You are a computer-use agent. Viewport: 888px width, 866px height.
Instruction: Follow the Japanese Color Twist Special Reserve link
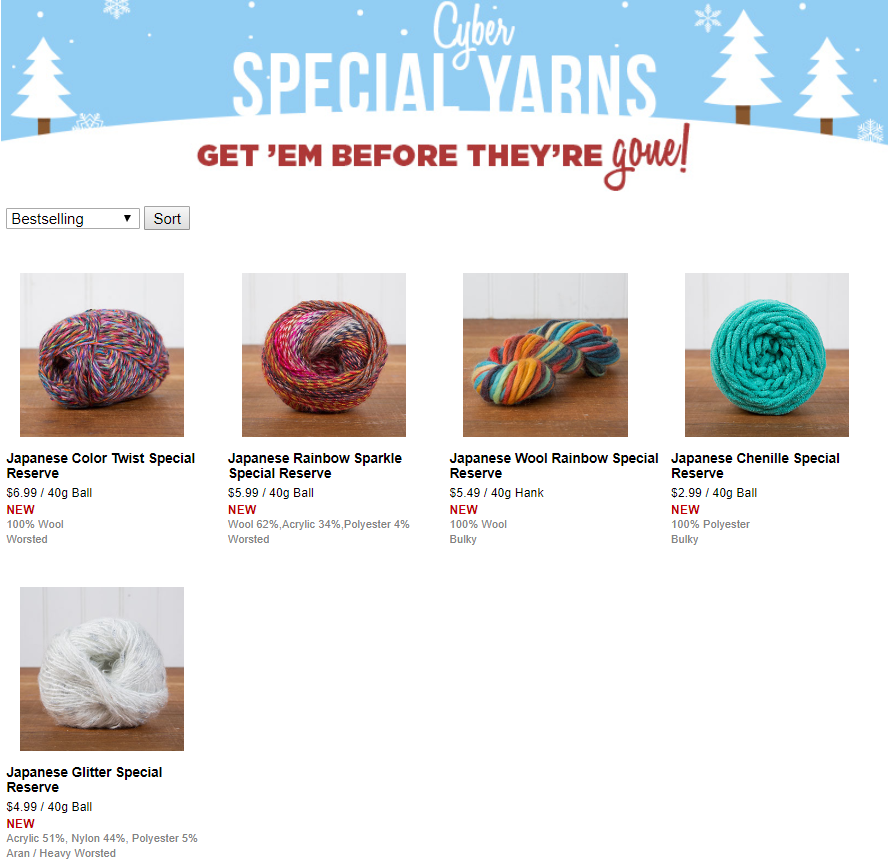(x=101, y=466)
